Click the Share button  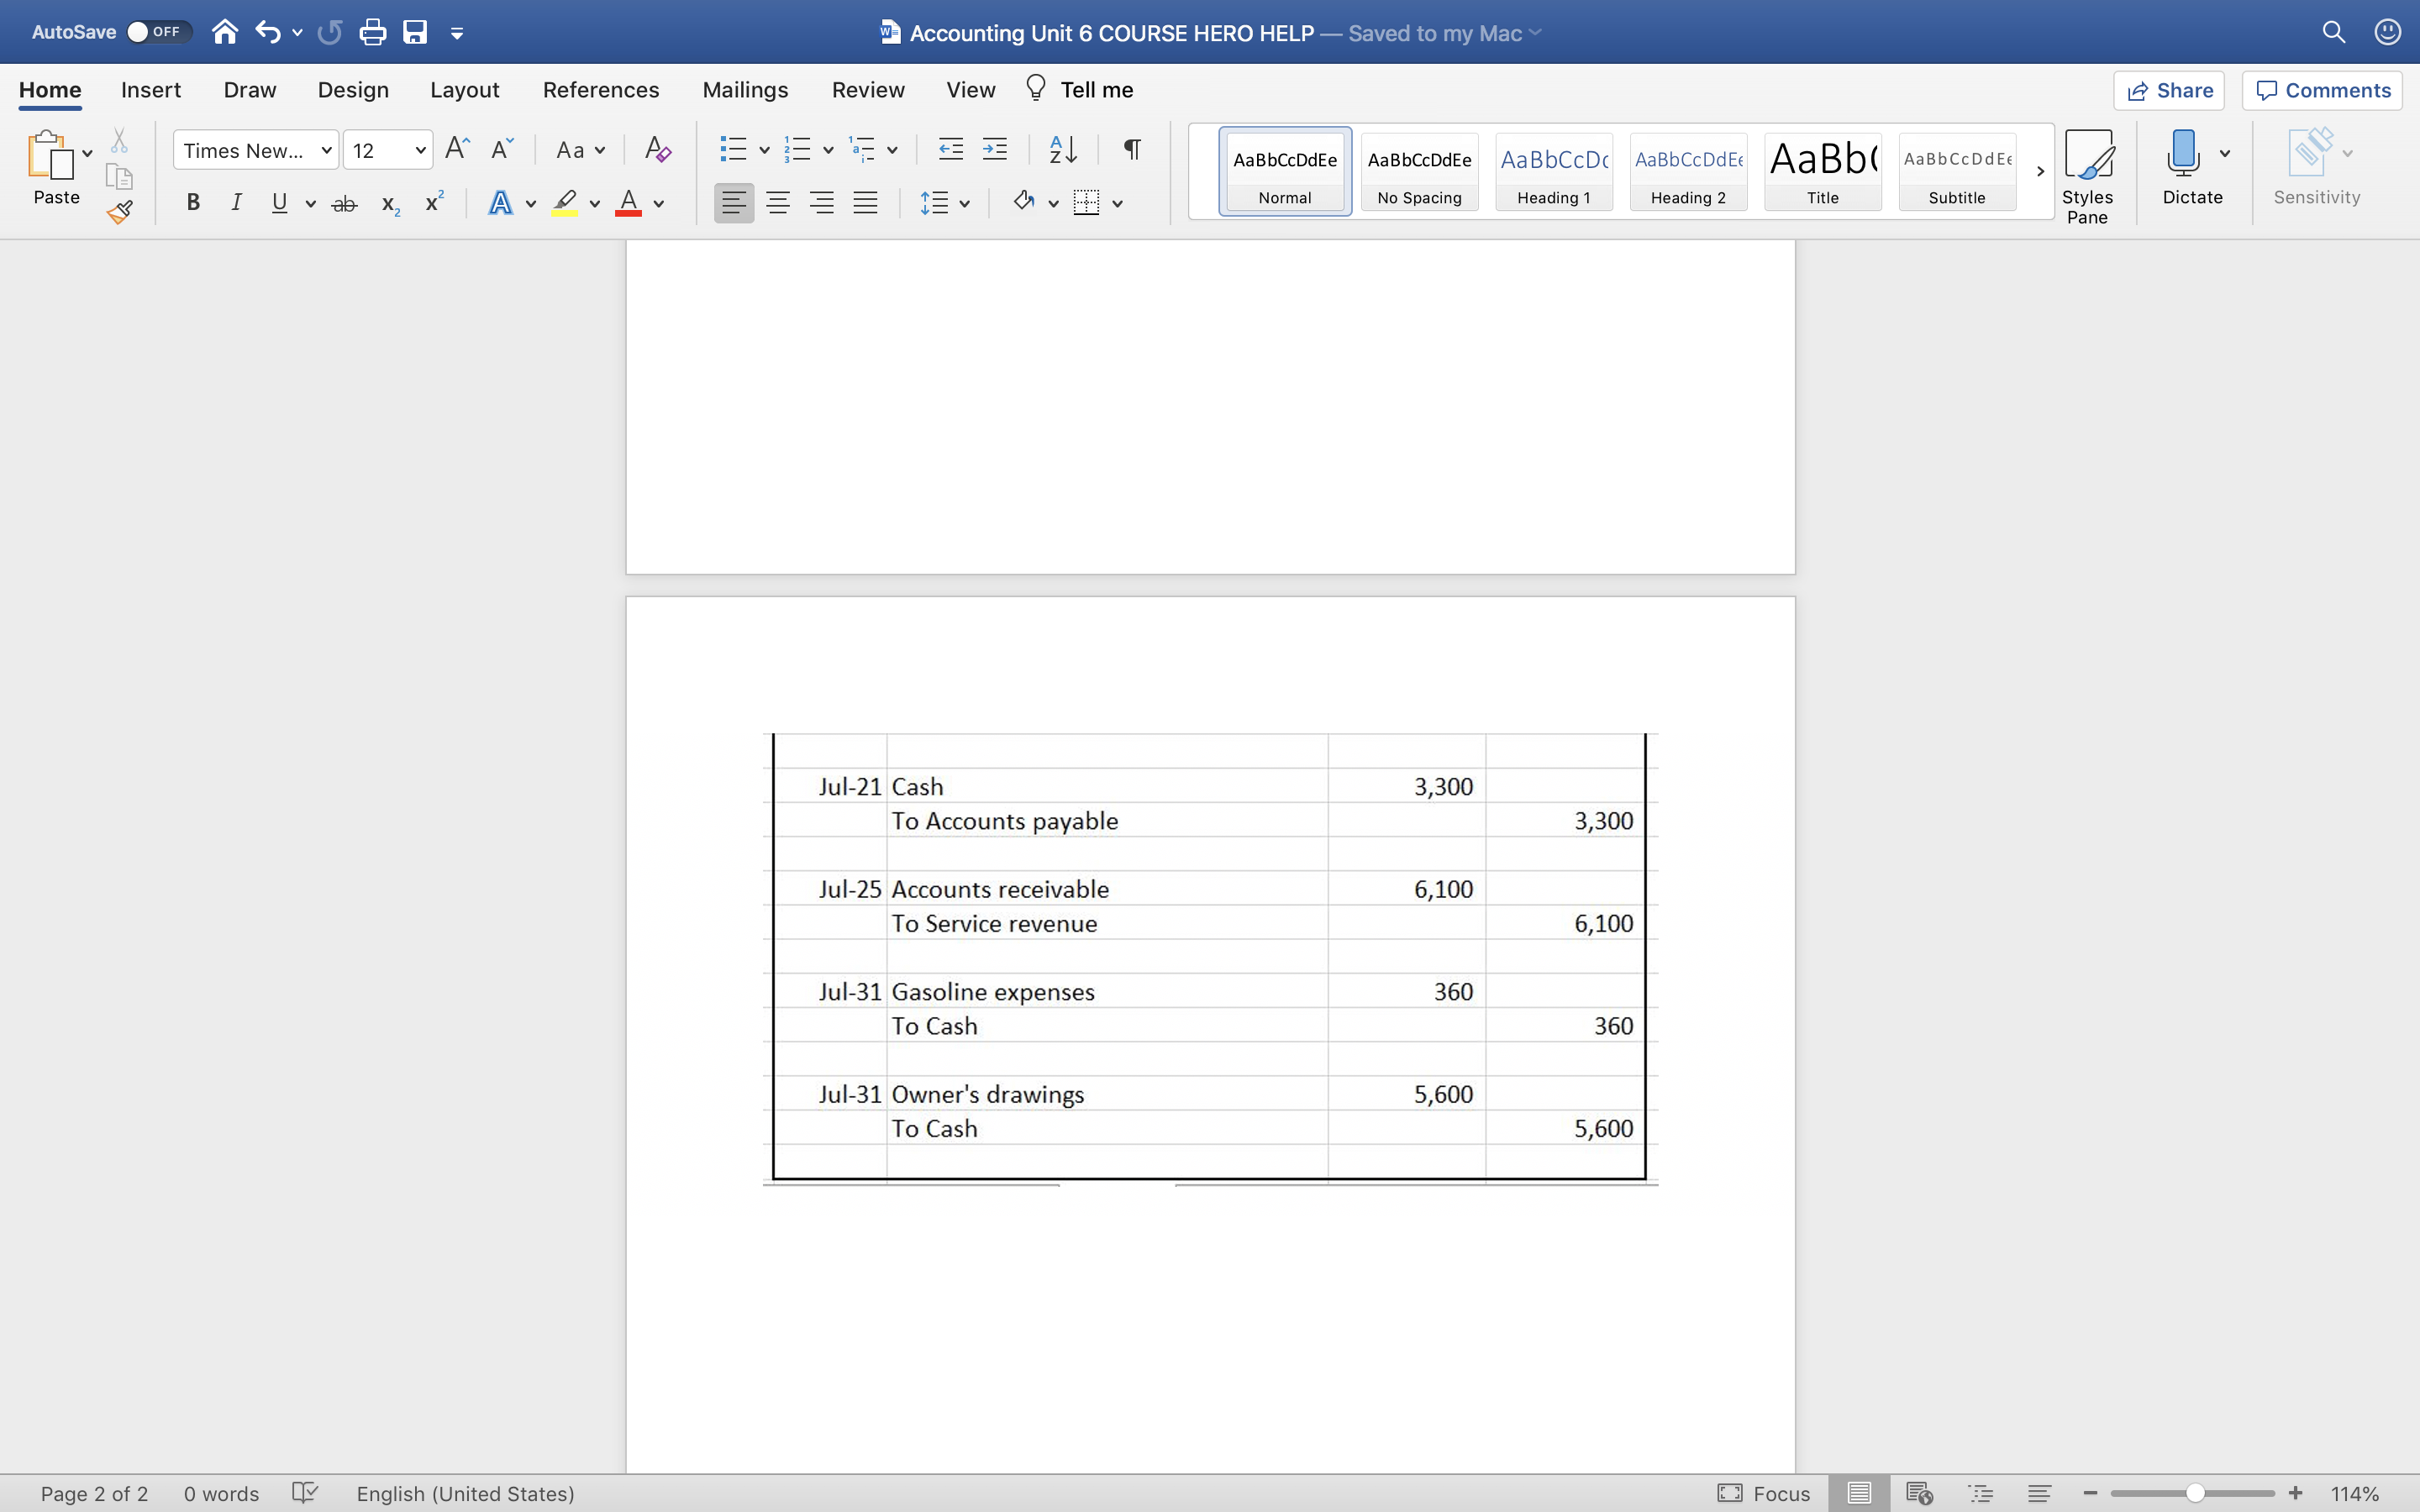(x=2170, y=90)
